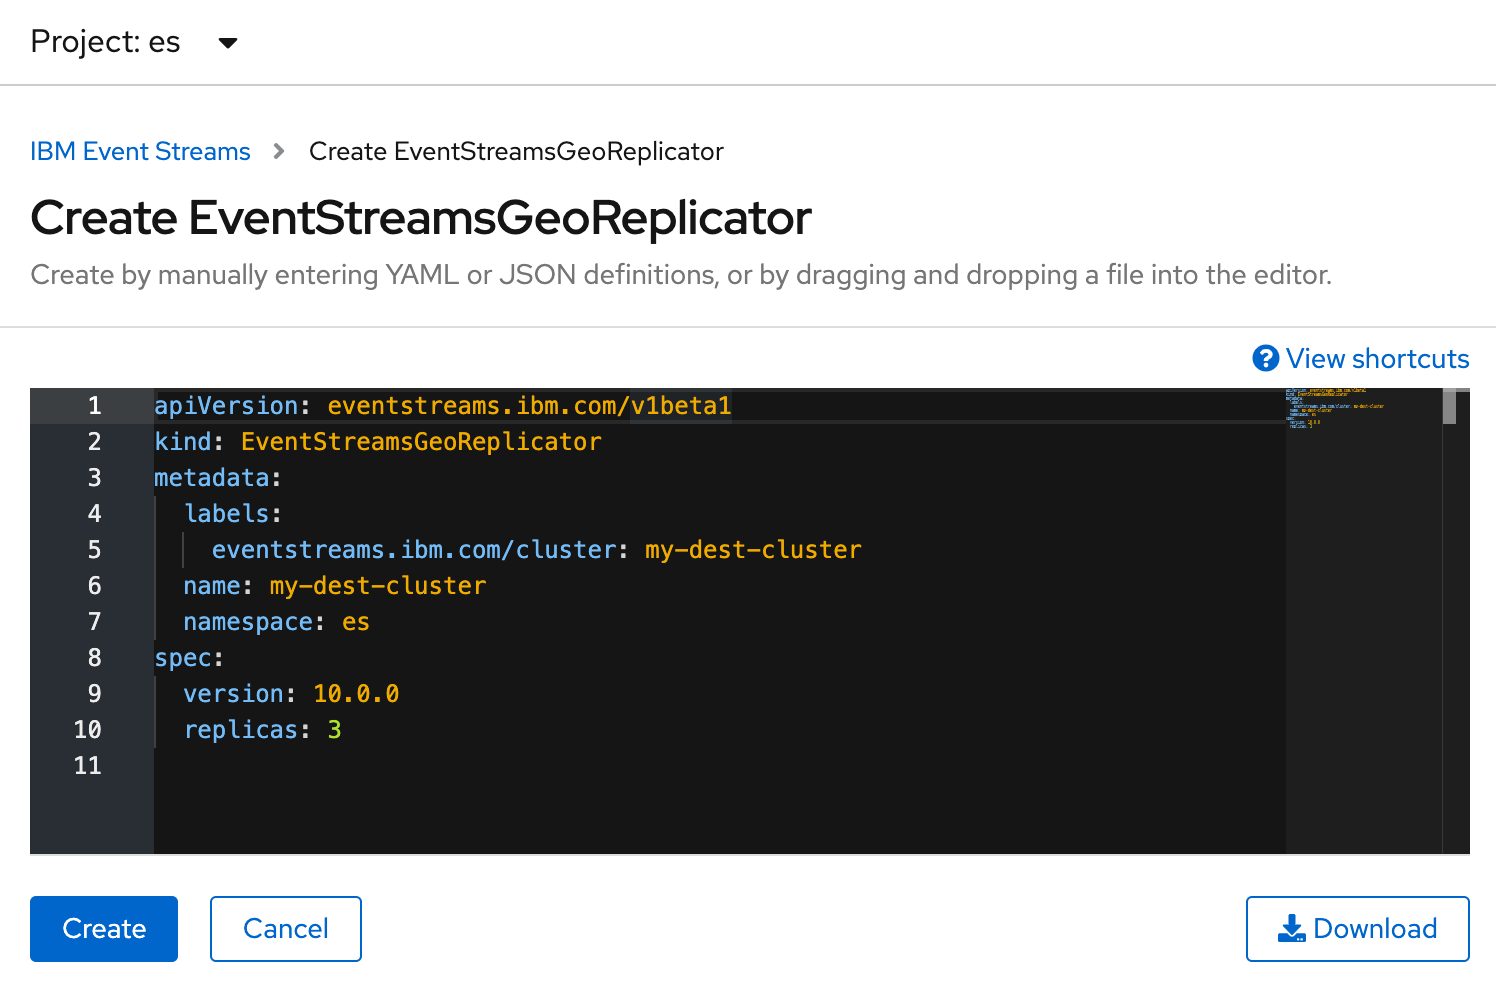Click the Download button
1496x988 pixels.
1357,929
